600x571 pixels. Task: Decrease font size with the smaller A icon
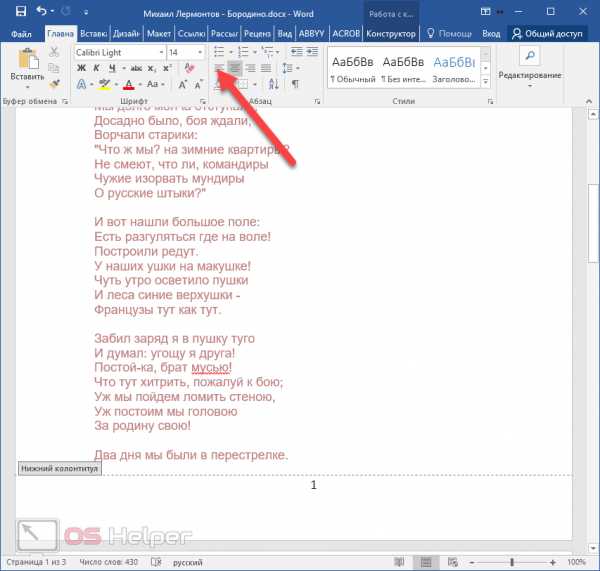coord(199,85)
